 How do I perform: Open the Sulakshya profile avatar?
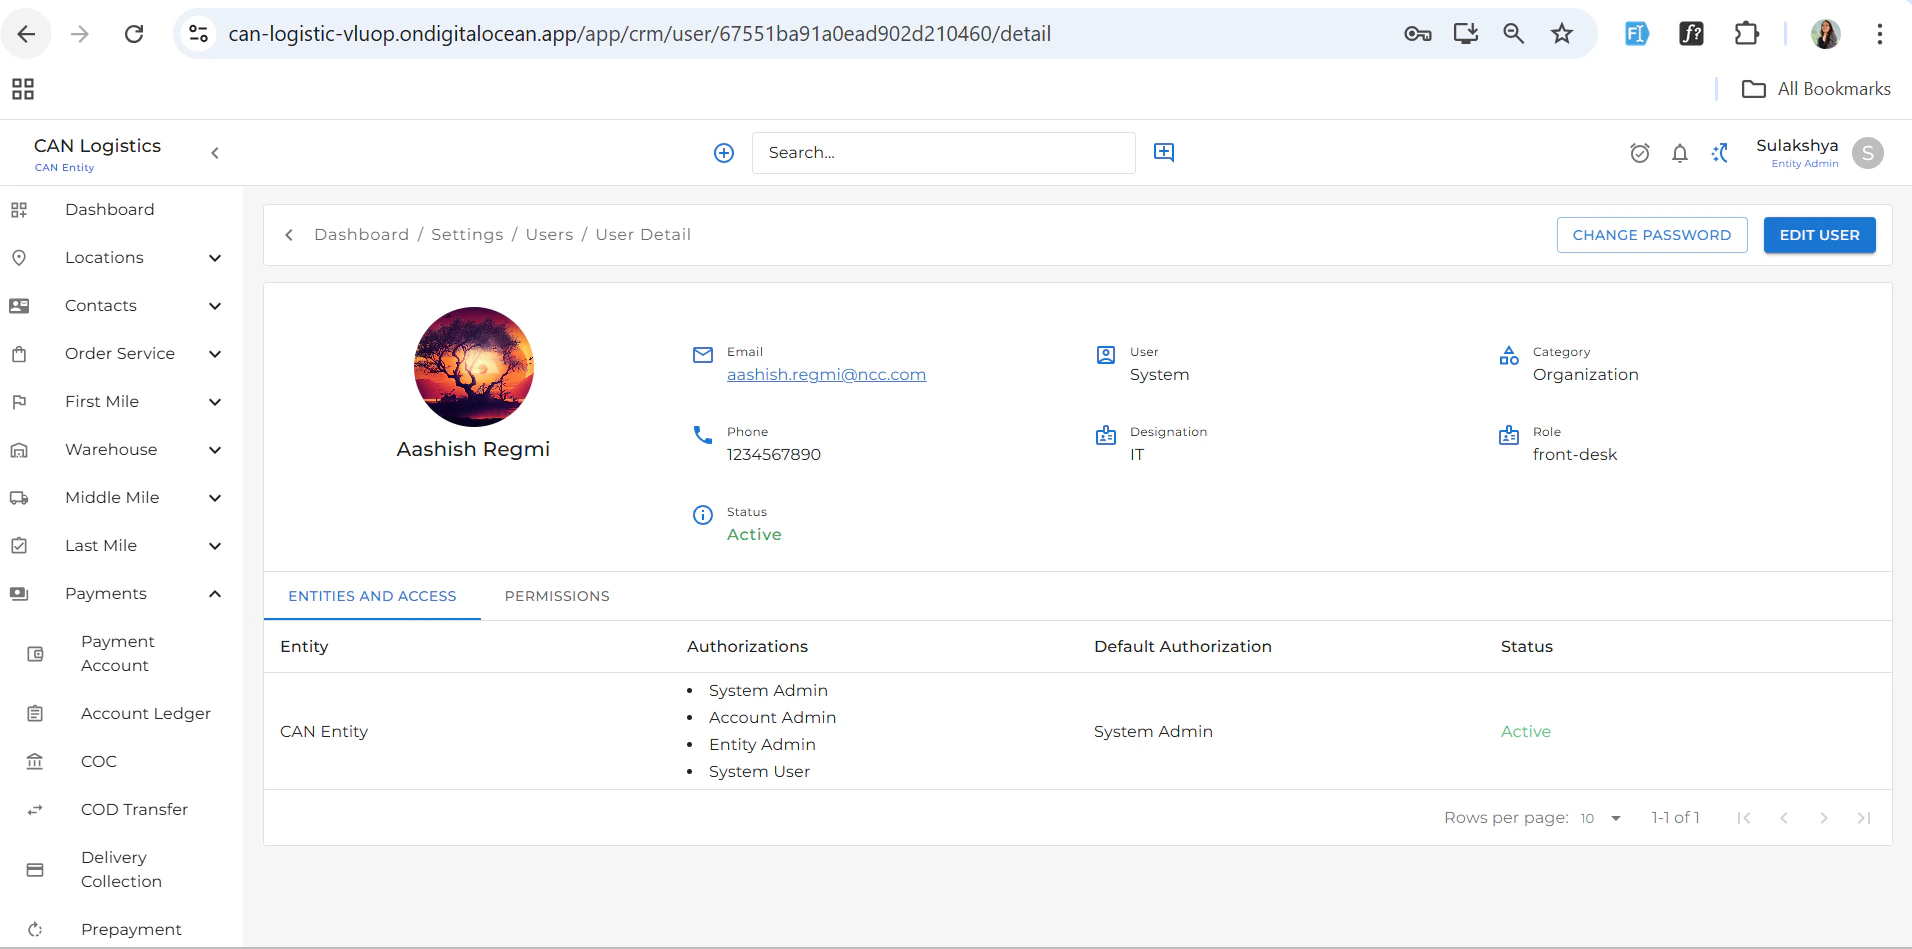click(x=1868, y=153)
